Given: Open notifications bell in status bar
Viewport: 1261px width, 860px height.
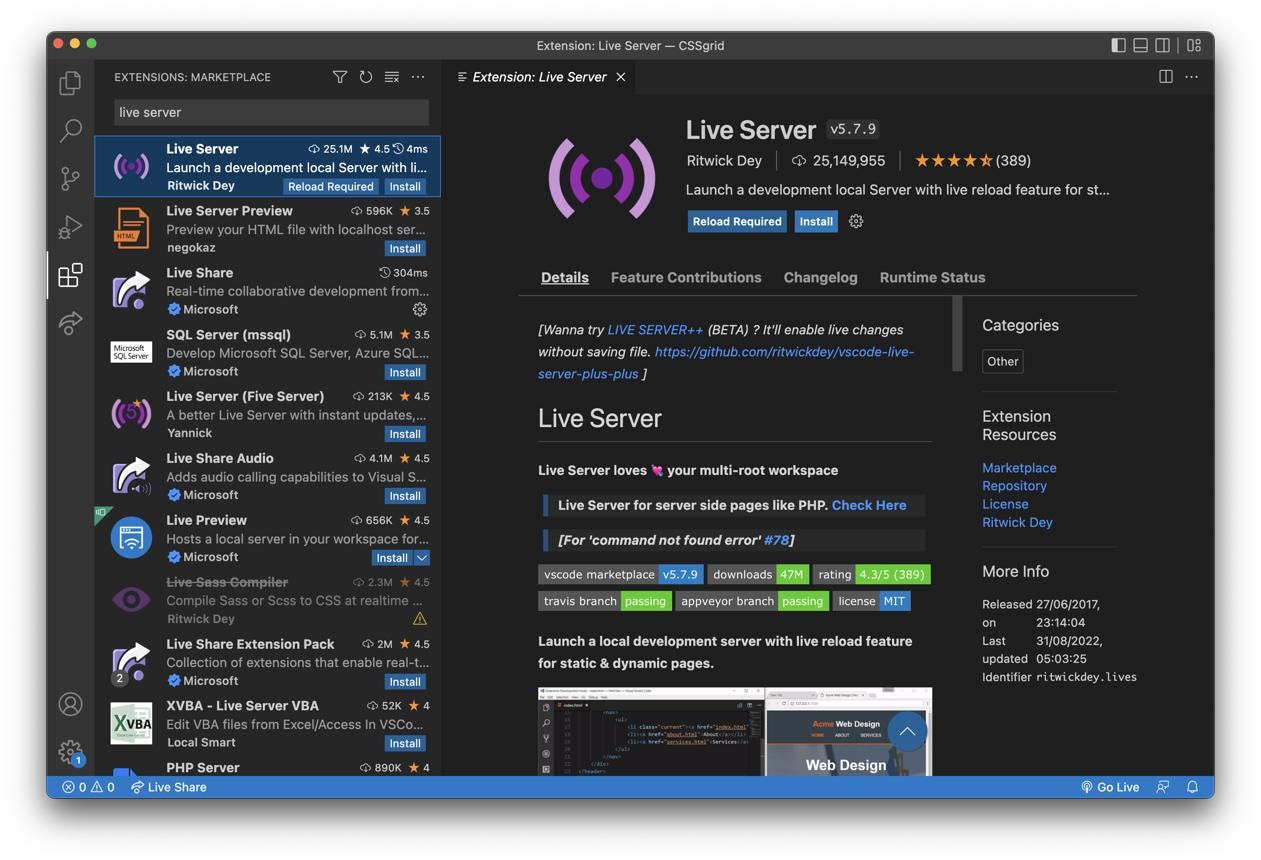Looking at the screenshot, I should 1193,787.
